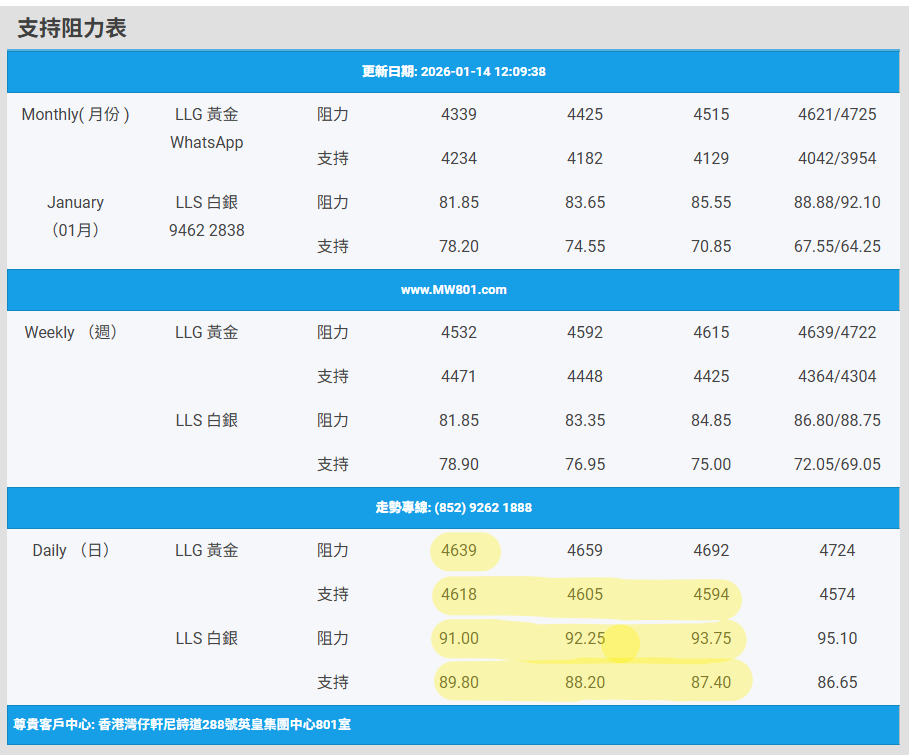The width and height of the screenshot is (919, 756).
Task: Click the 支持阻力表 page heading
Action: point(72,28)
